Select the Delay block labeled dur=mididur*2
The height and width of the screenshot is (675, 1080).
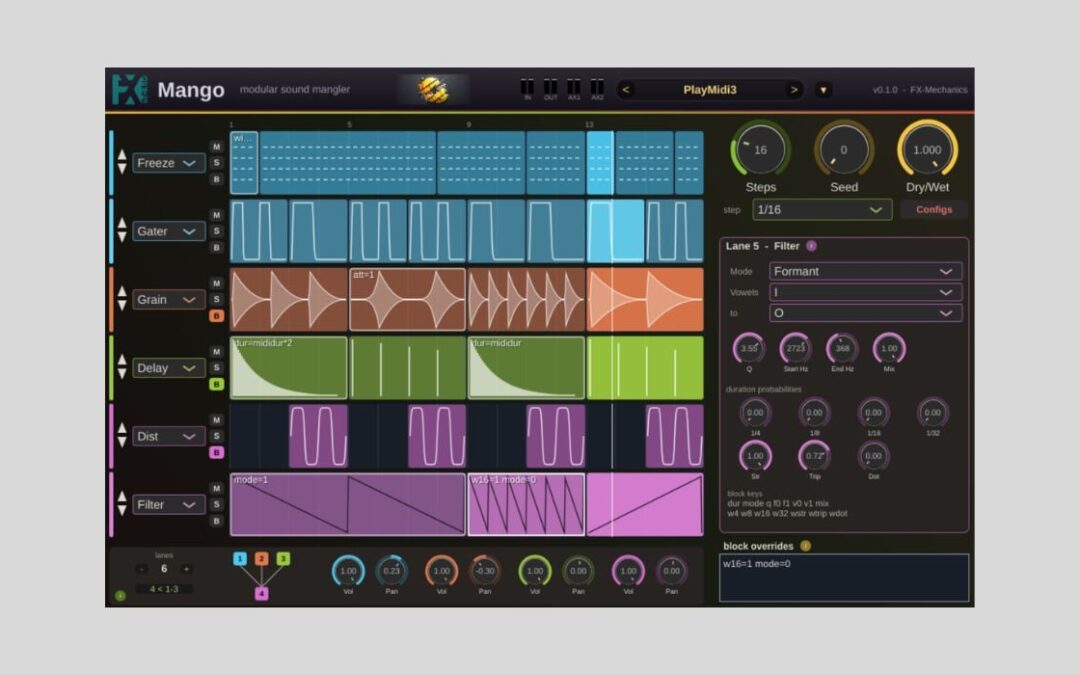[x=289, y=368]
